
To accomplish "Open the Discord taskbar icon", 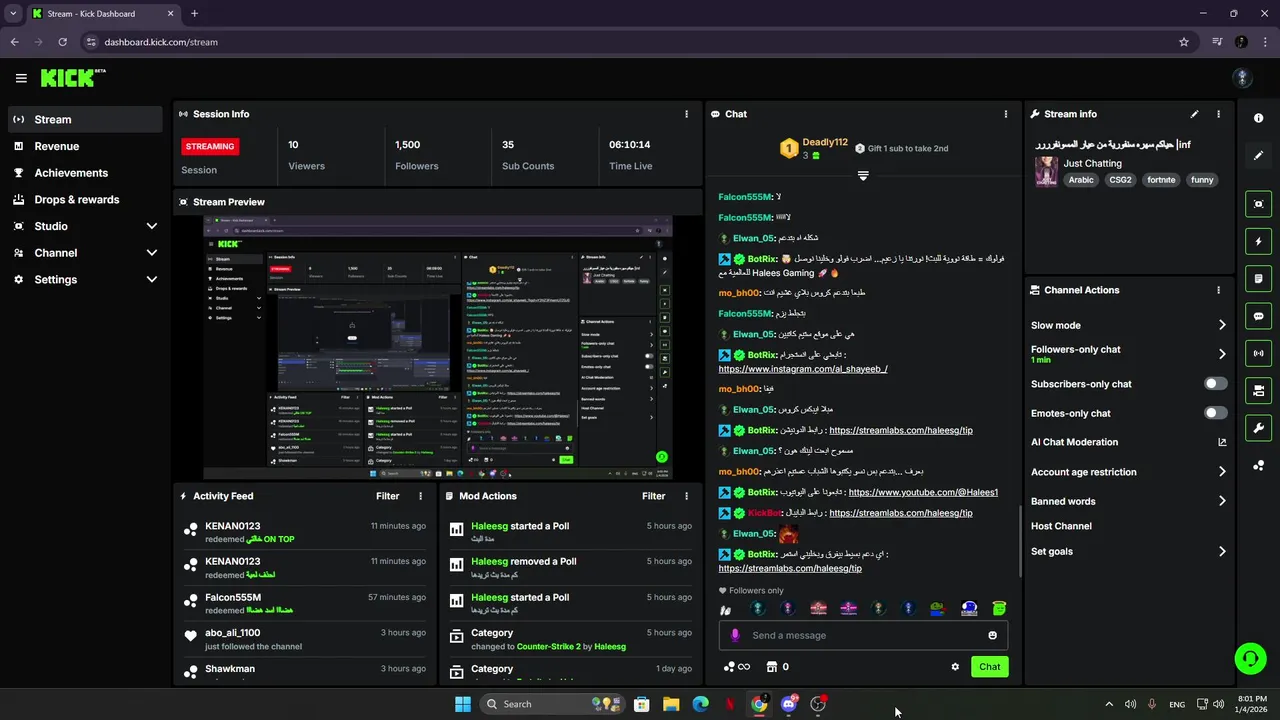I will (789, 704).
